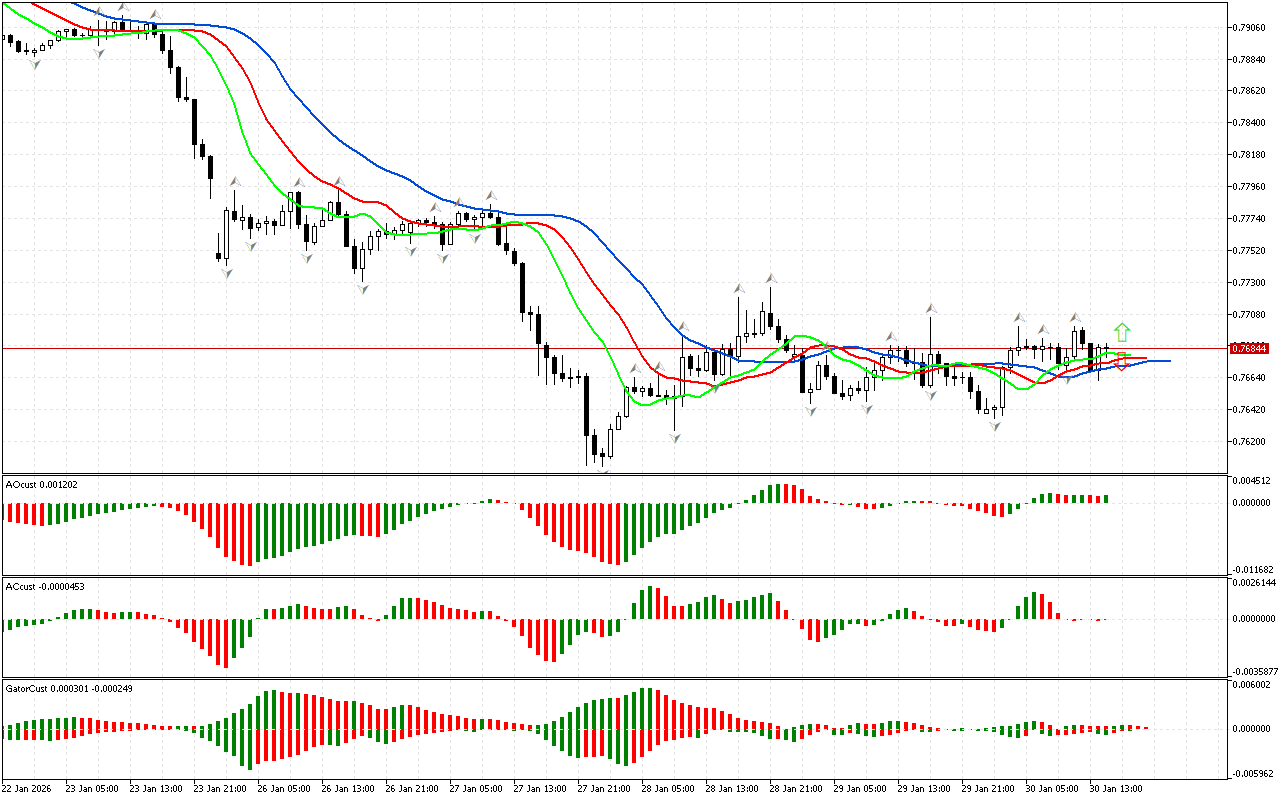Click the 0.006002 value on the GatorCust scale

click(x=1254, y=685)
